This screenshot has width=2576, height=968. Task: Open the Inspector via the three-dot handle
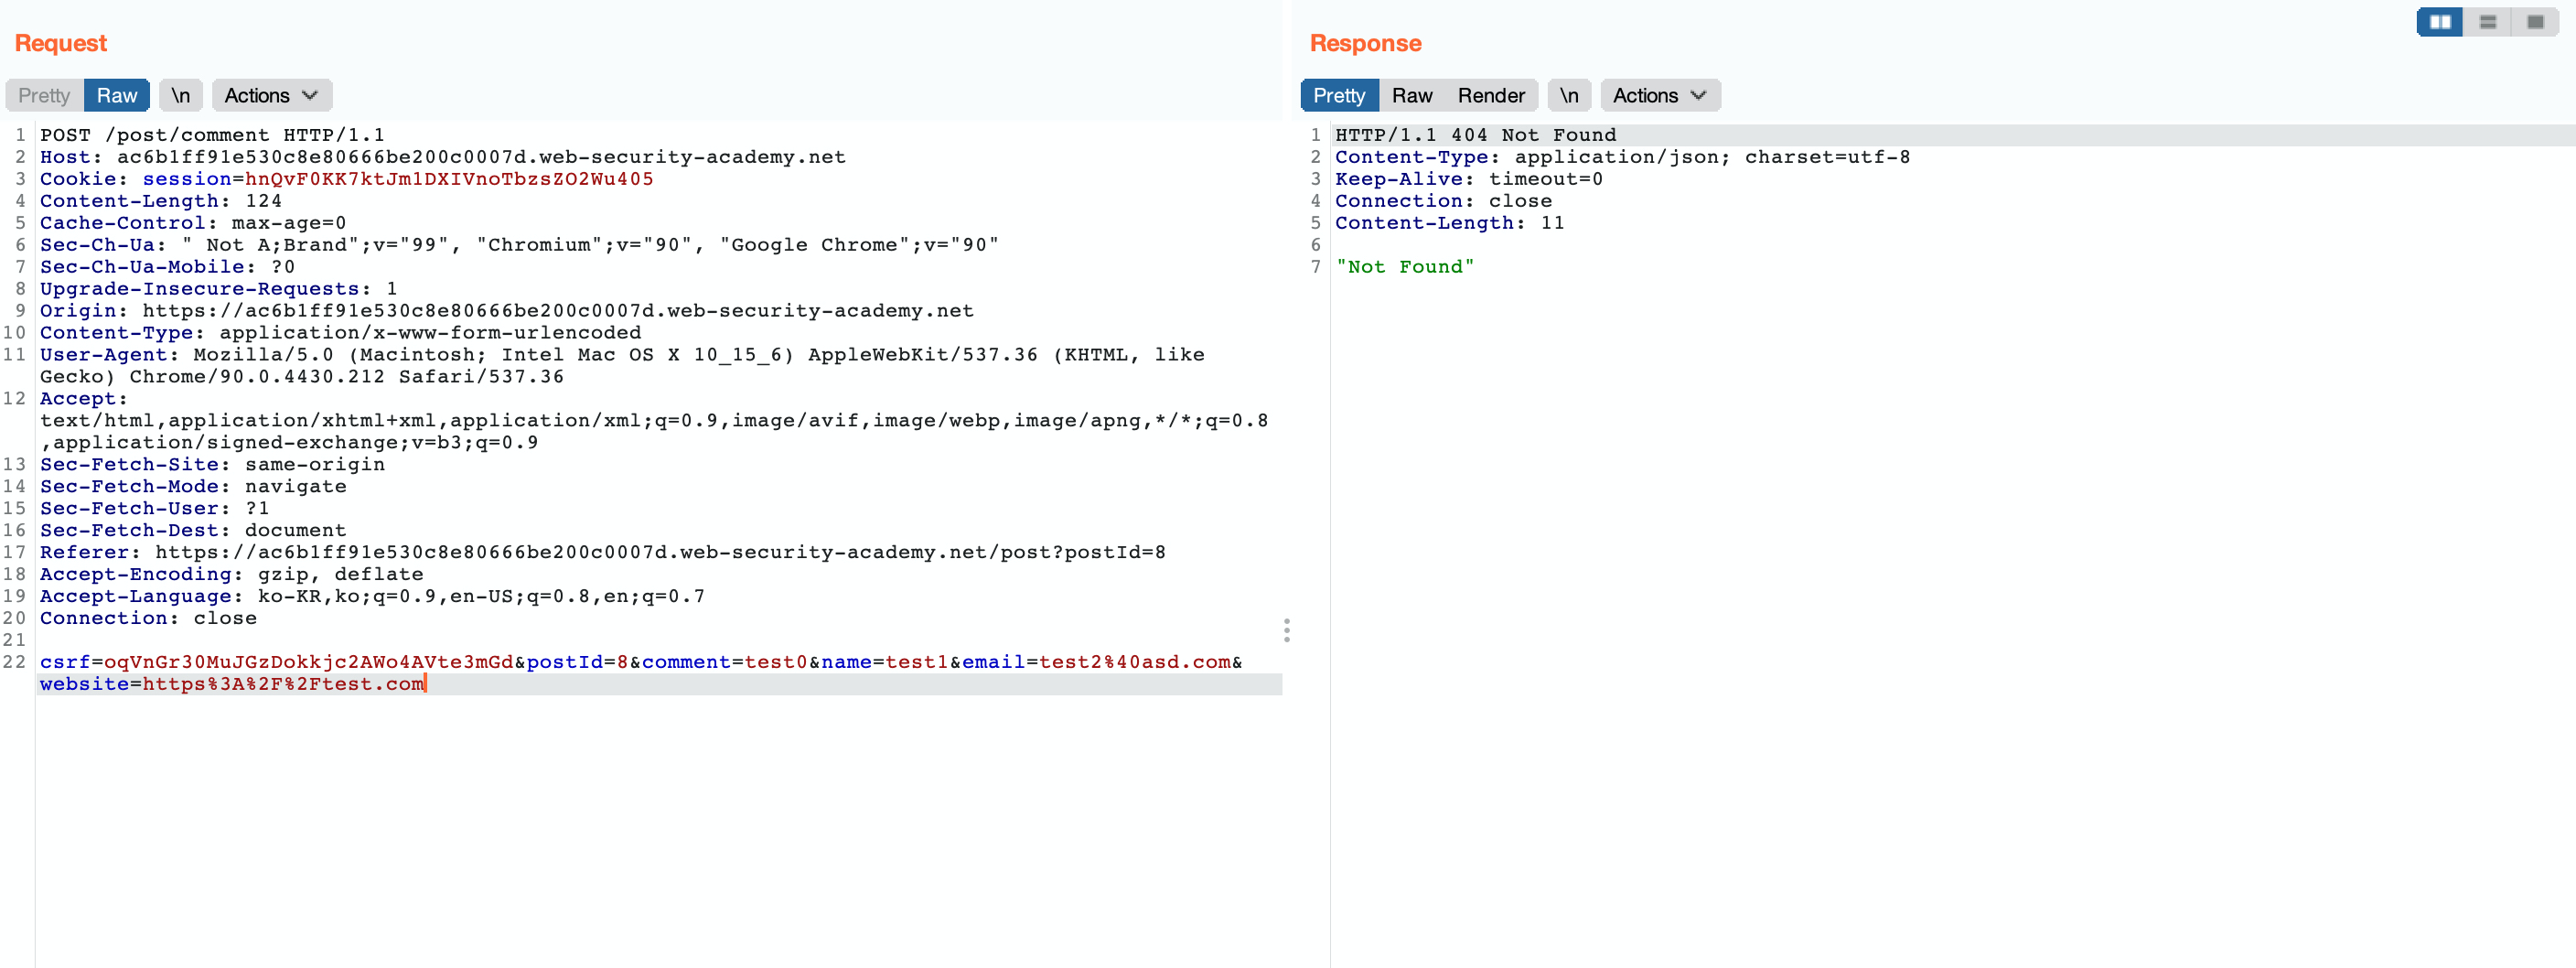[x=1286, y=631]
